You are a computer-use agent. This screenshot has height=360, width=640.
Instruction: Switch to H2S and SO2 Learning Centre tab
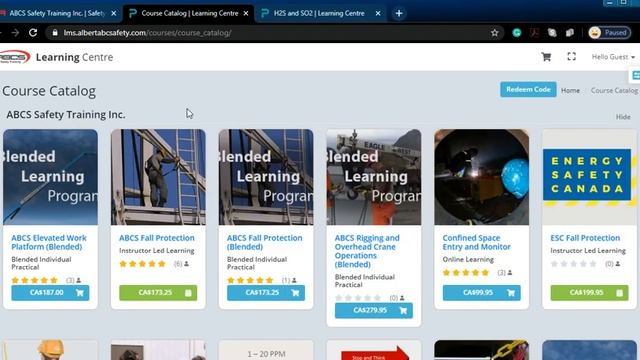pyautogui.click(x=319, y=13)
